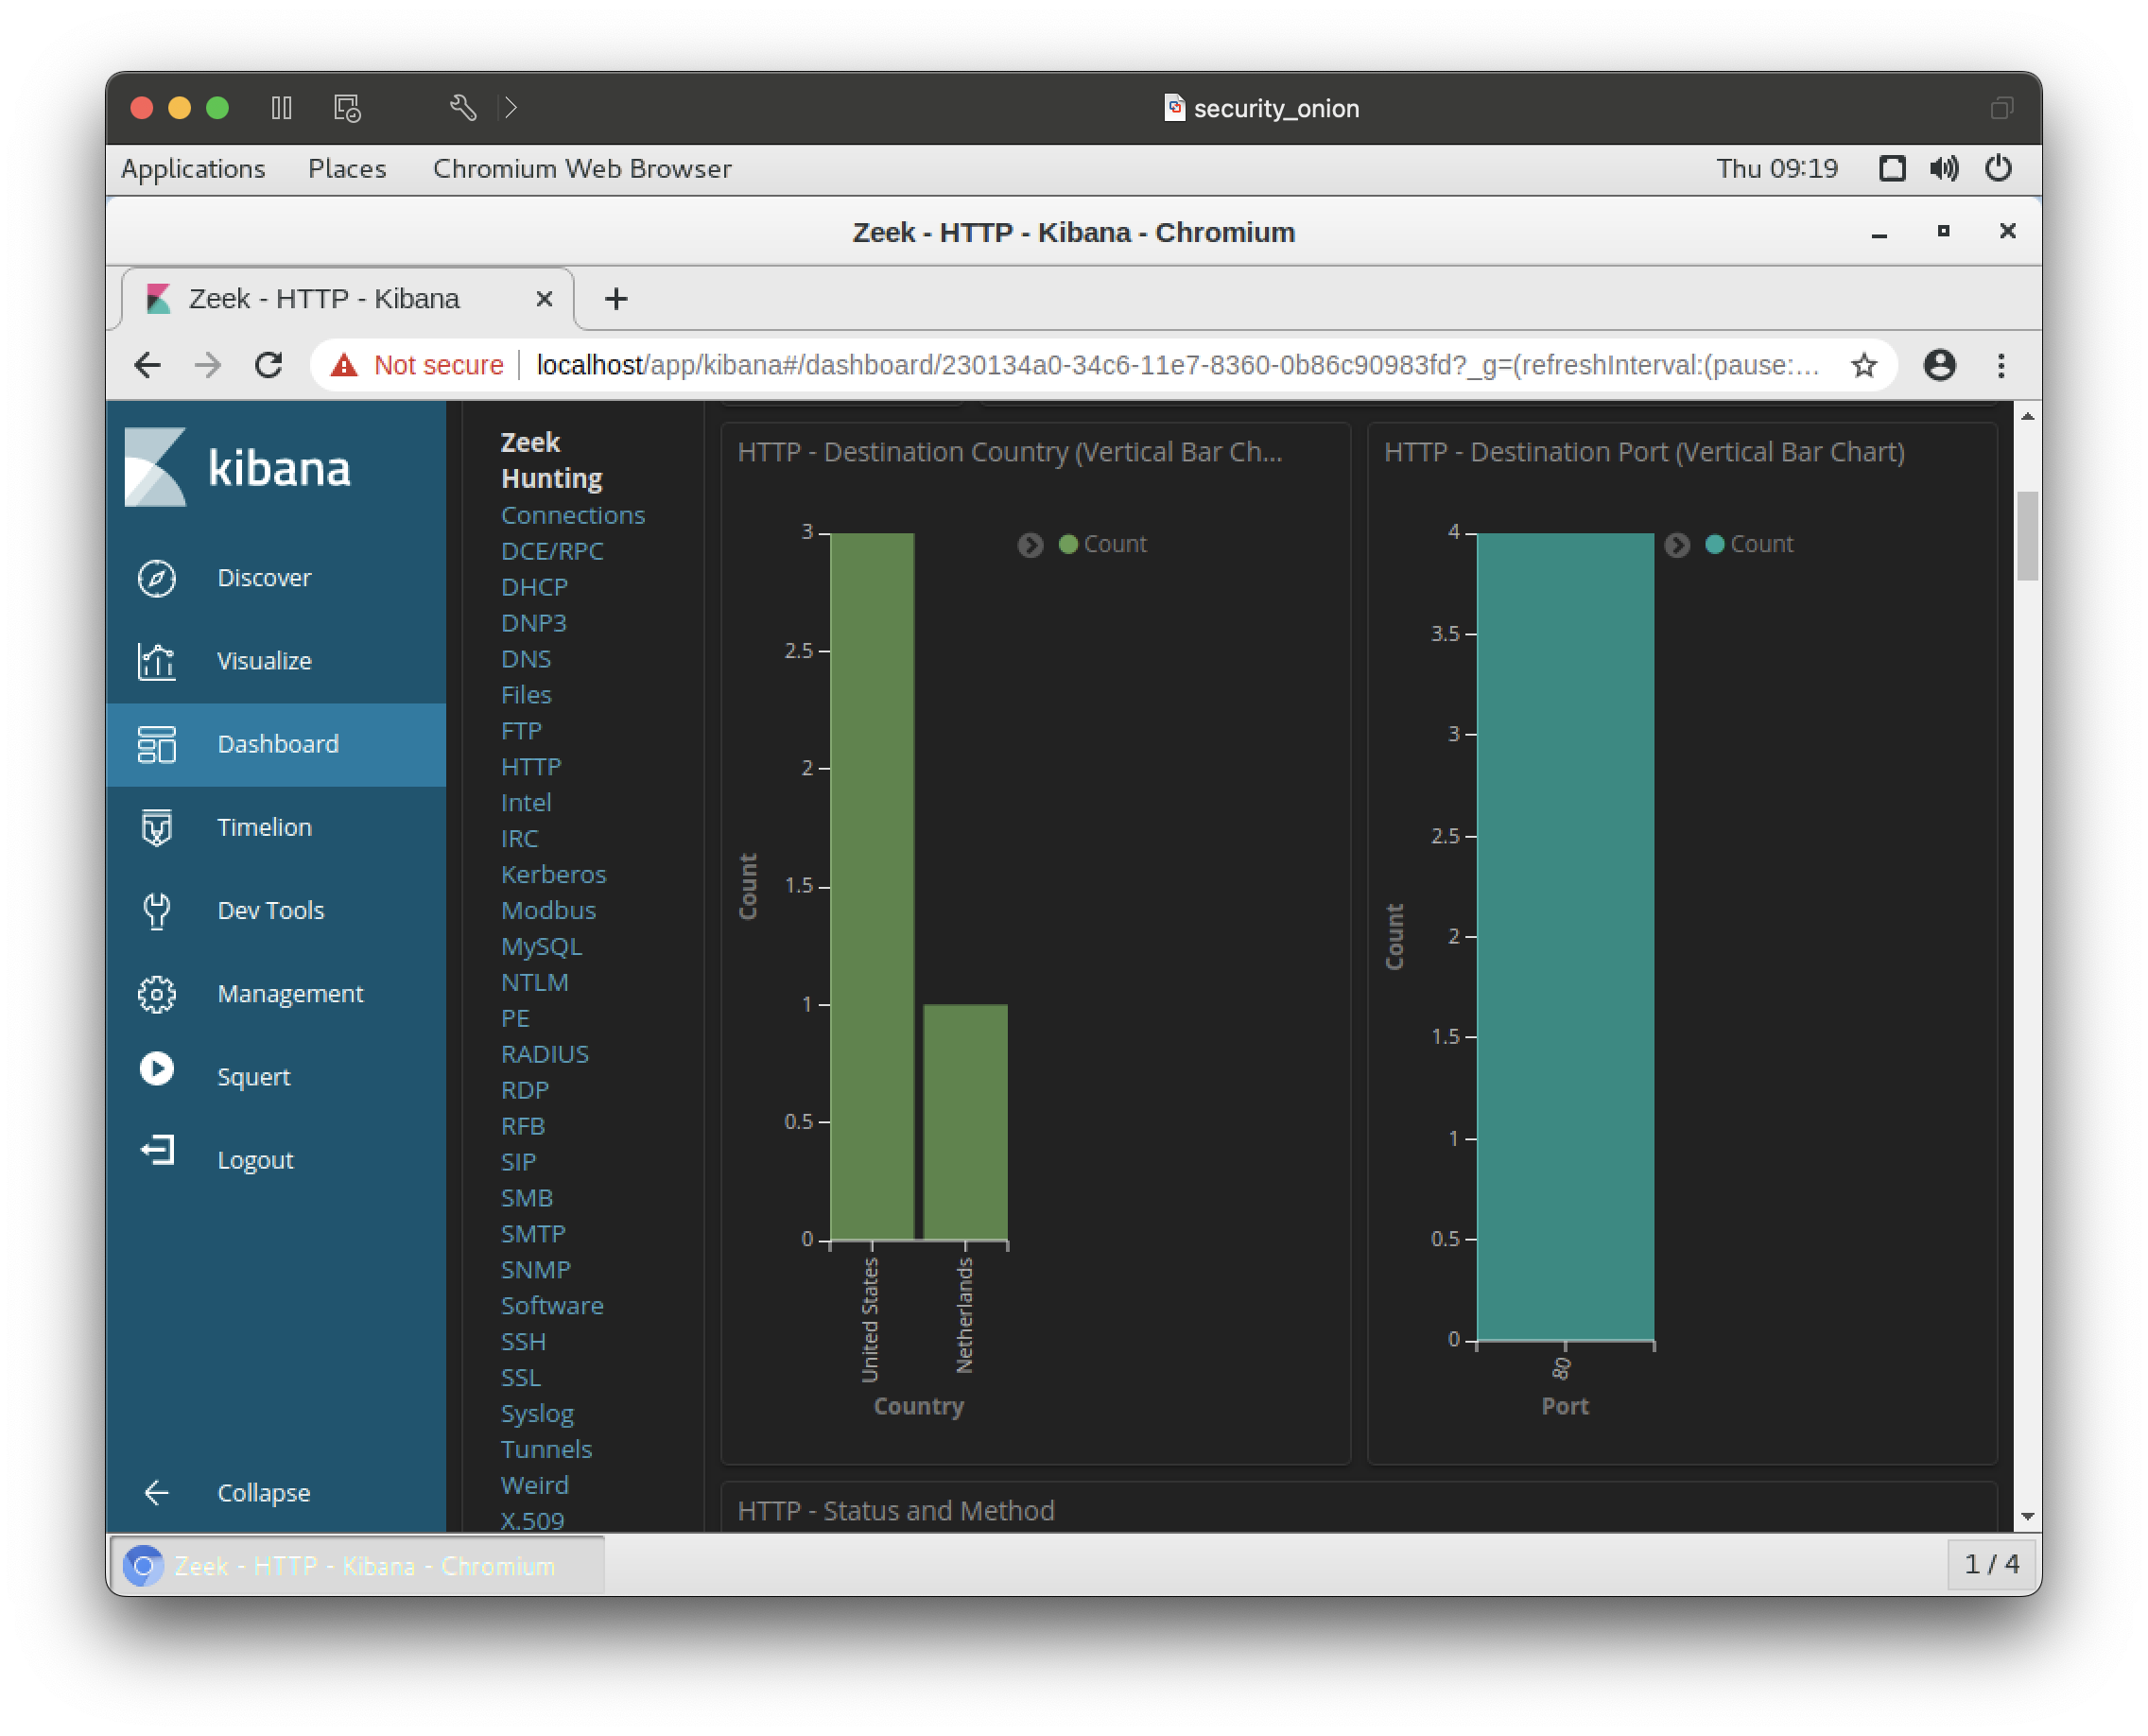Open the Places menu

pos(346,168)
